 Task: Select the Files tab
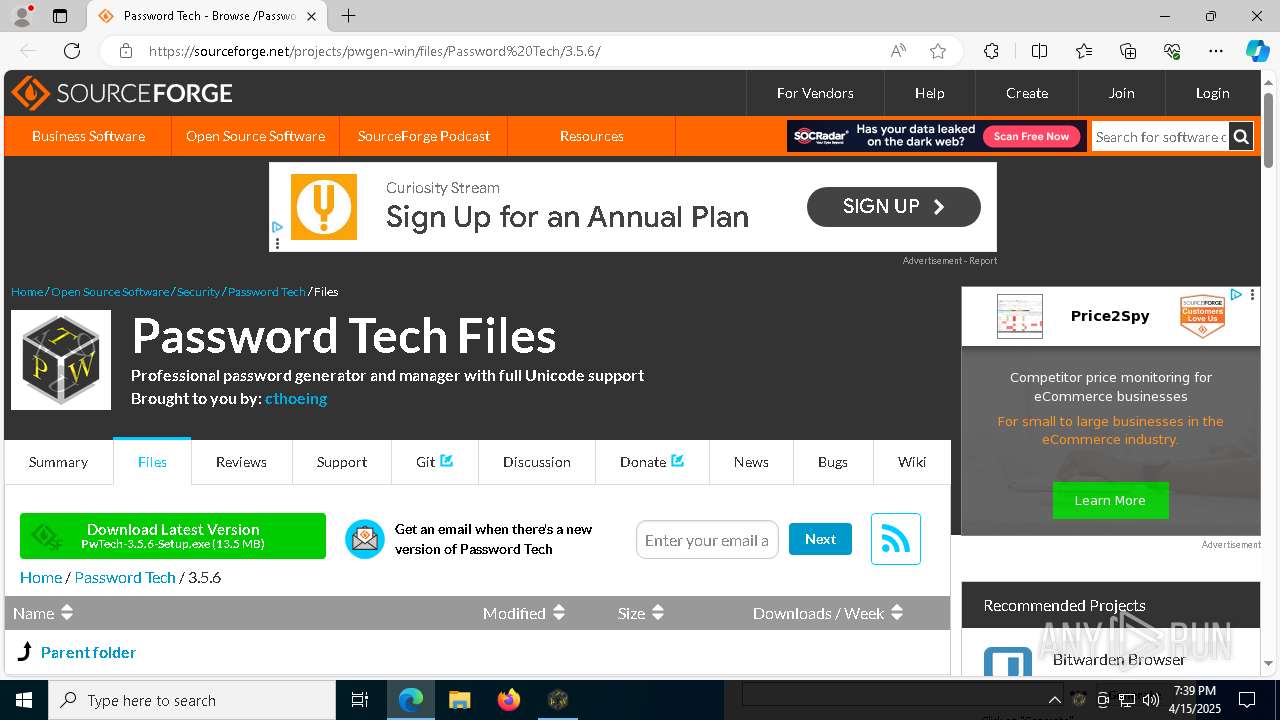(152, 462)
